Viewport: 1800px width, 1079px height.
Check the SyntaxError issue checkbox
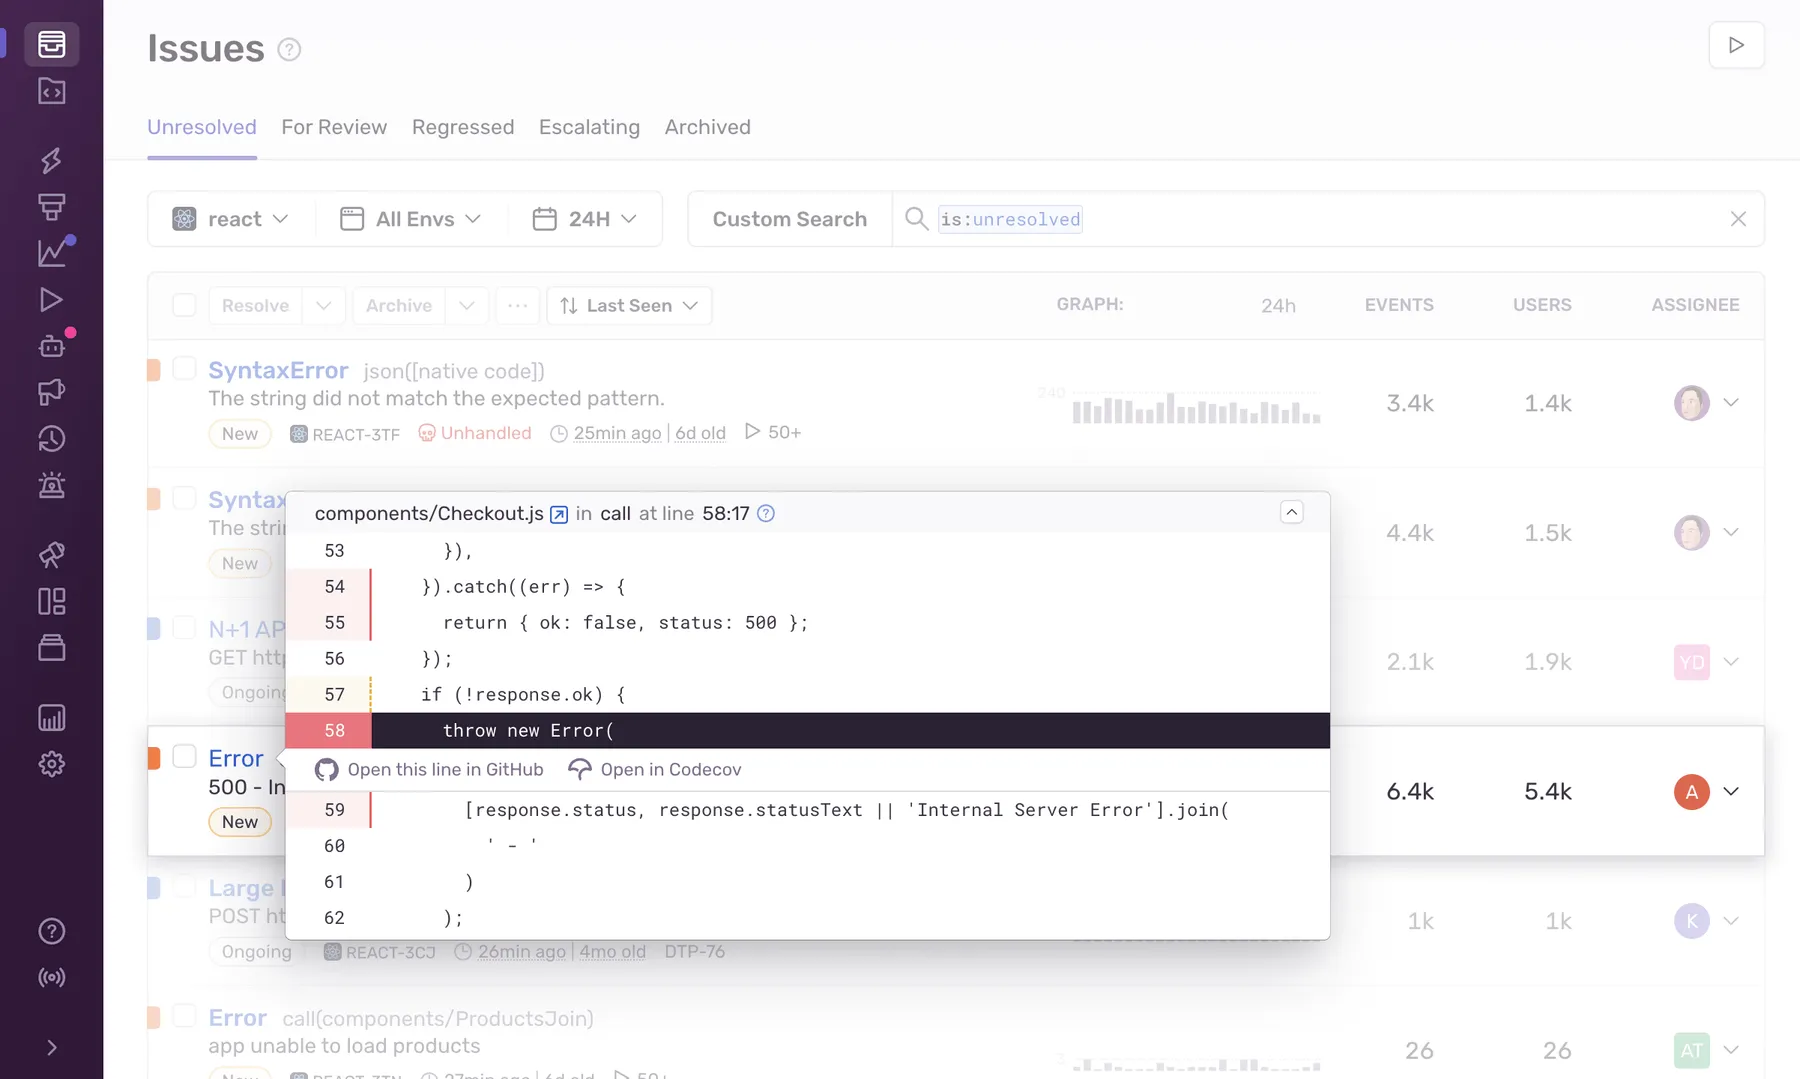coord(185,368)
